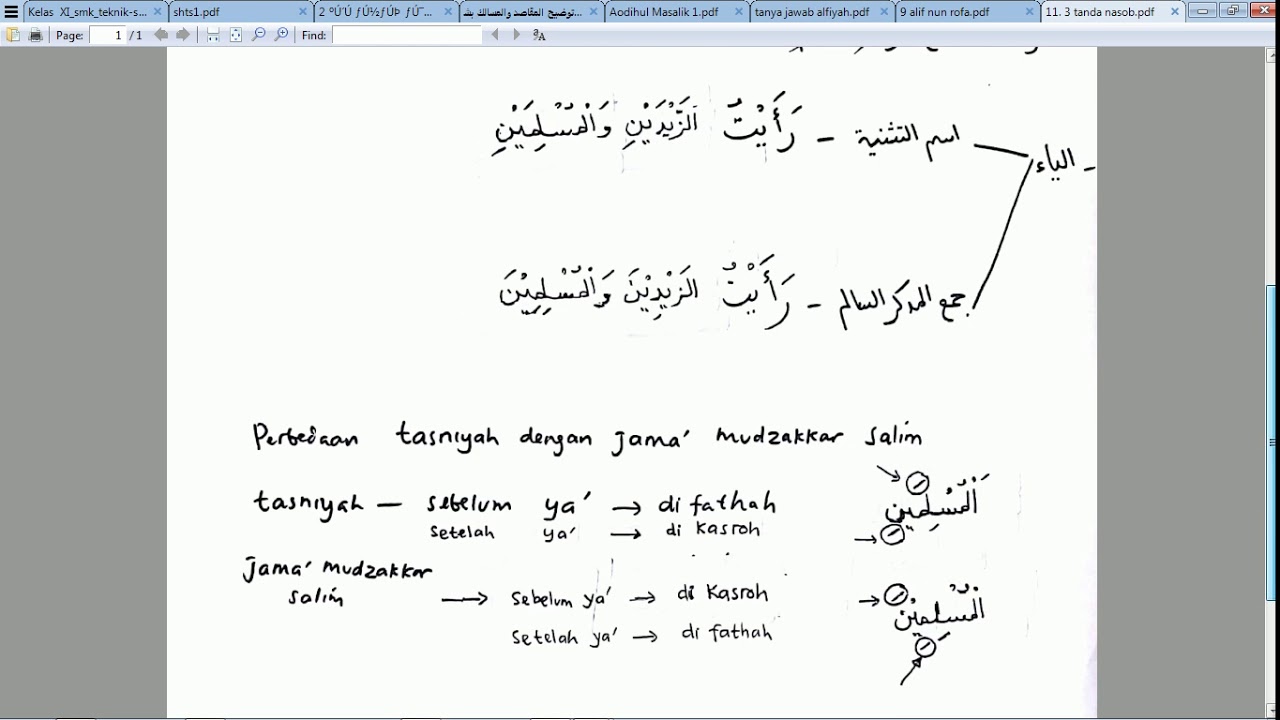Click the page number input field

[x=107, y=35]
